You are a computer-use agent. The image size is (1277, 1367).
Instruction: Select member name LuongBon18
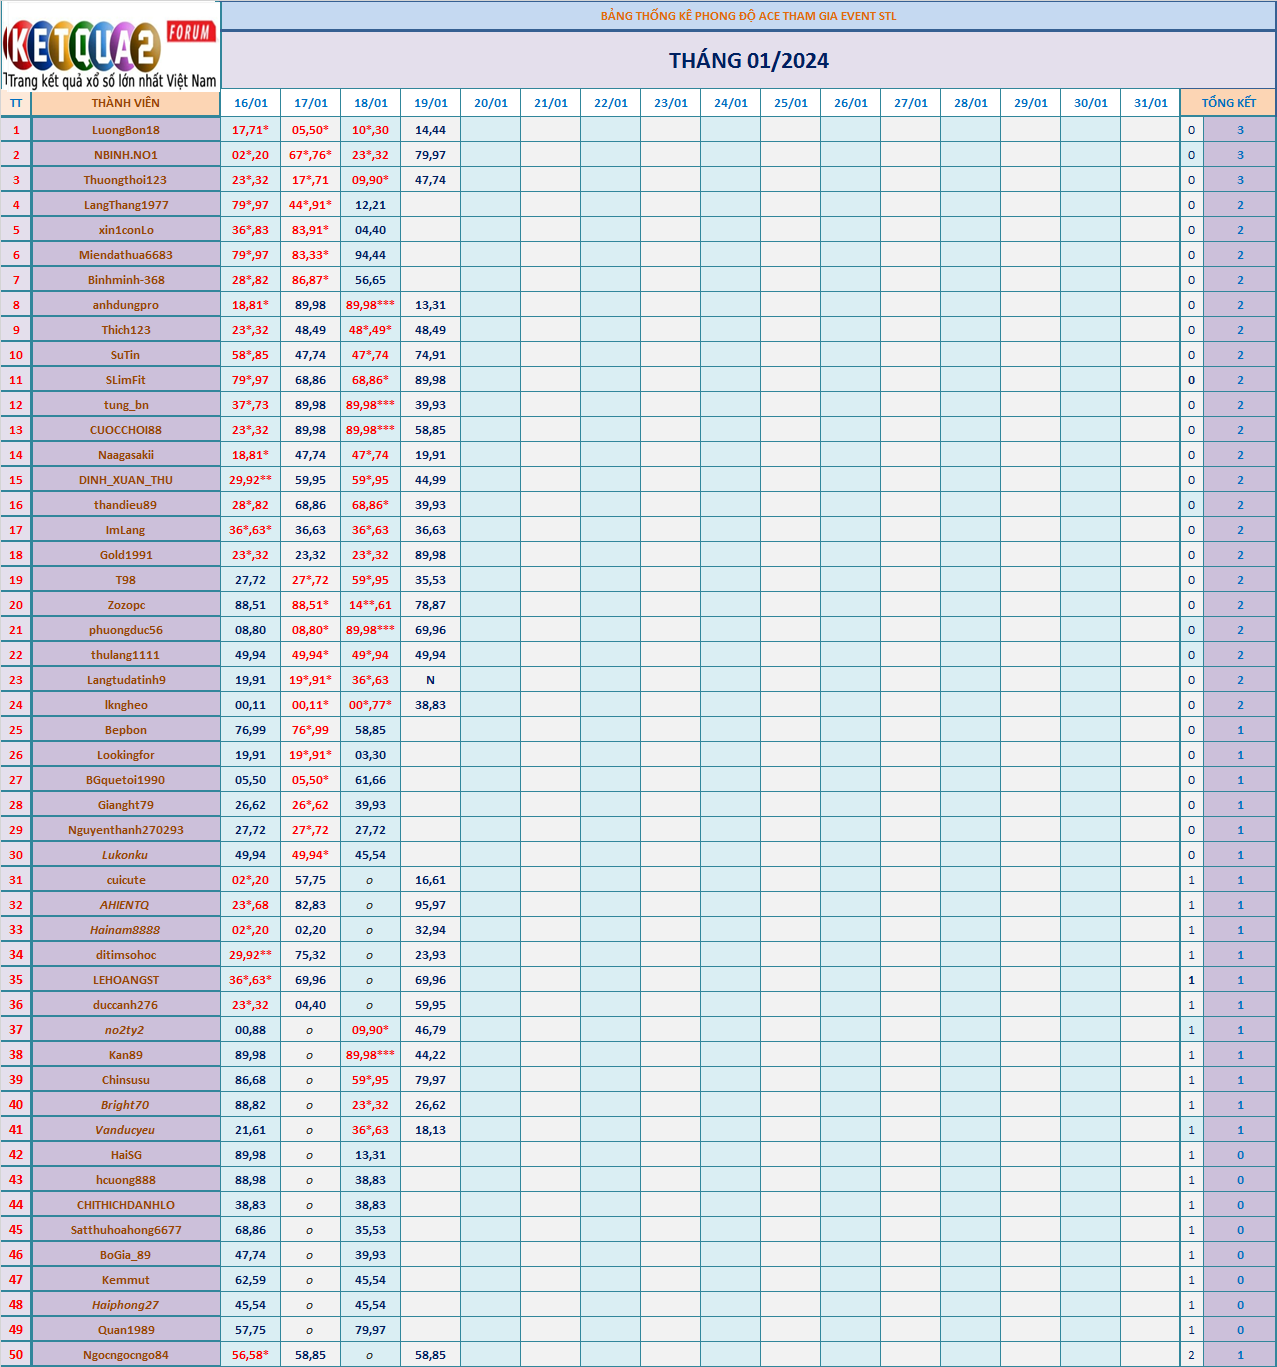tap(126, 130)
